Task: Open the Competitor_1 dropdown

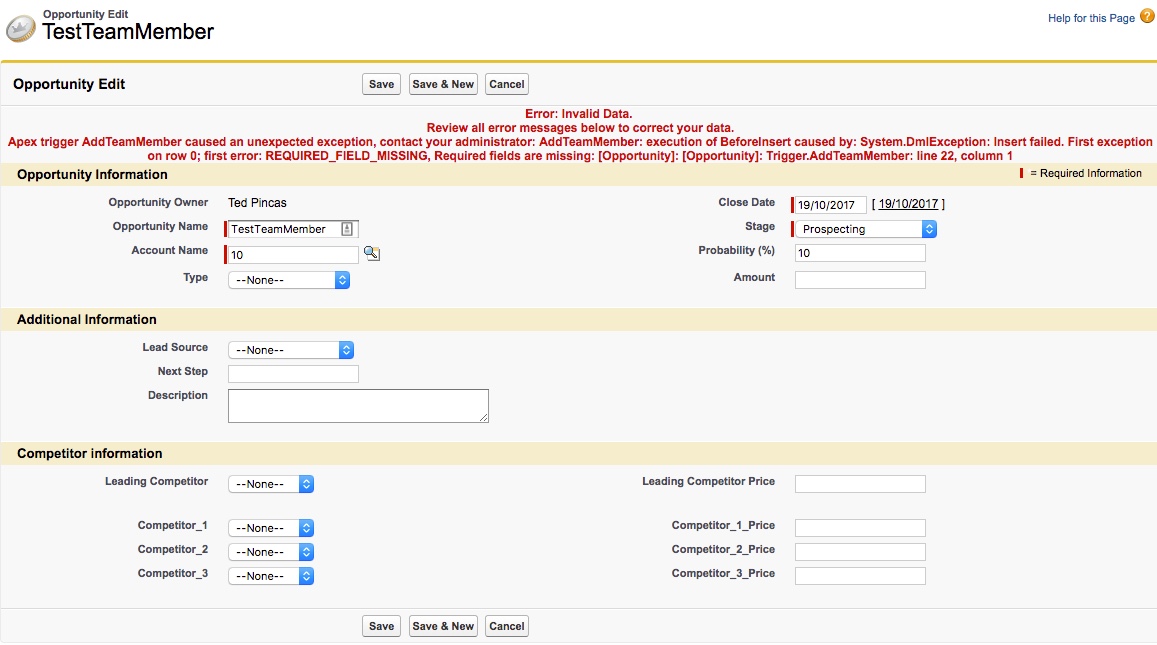Action: coord(271,528)
